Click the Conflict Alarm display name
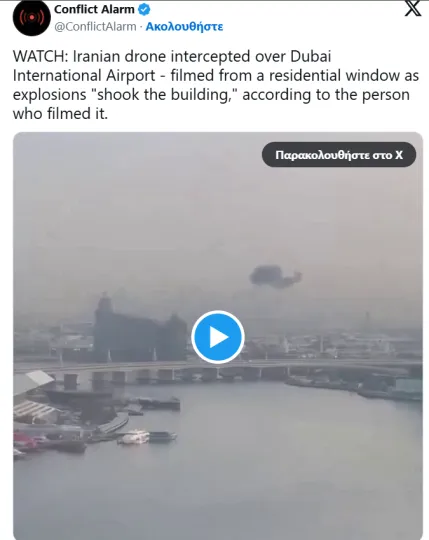The height and width of the screenshot is (540, 429). tap(94, 9)
